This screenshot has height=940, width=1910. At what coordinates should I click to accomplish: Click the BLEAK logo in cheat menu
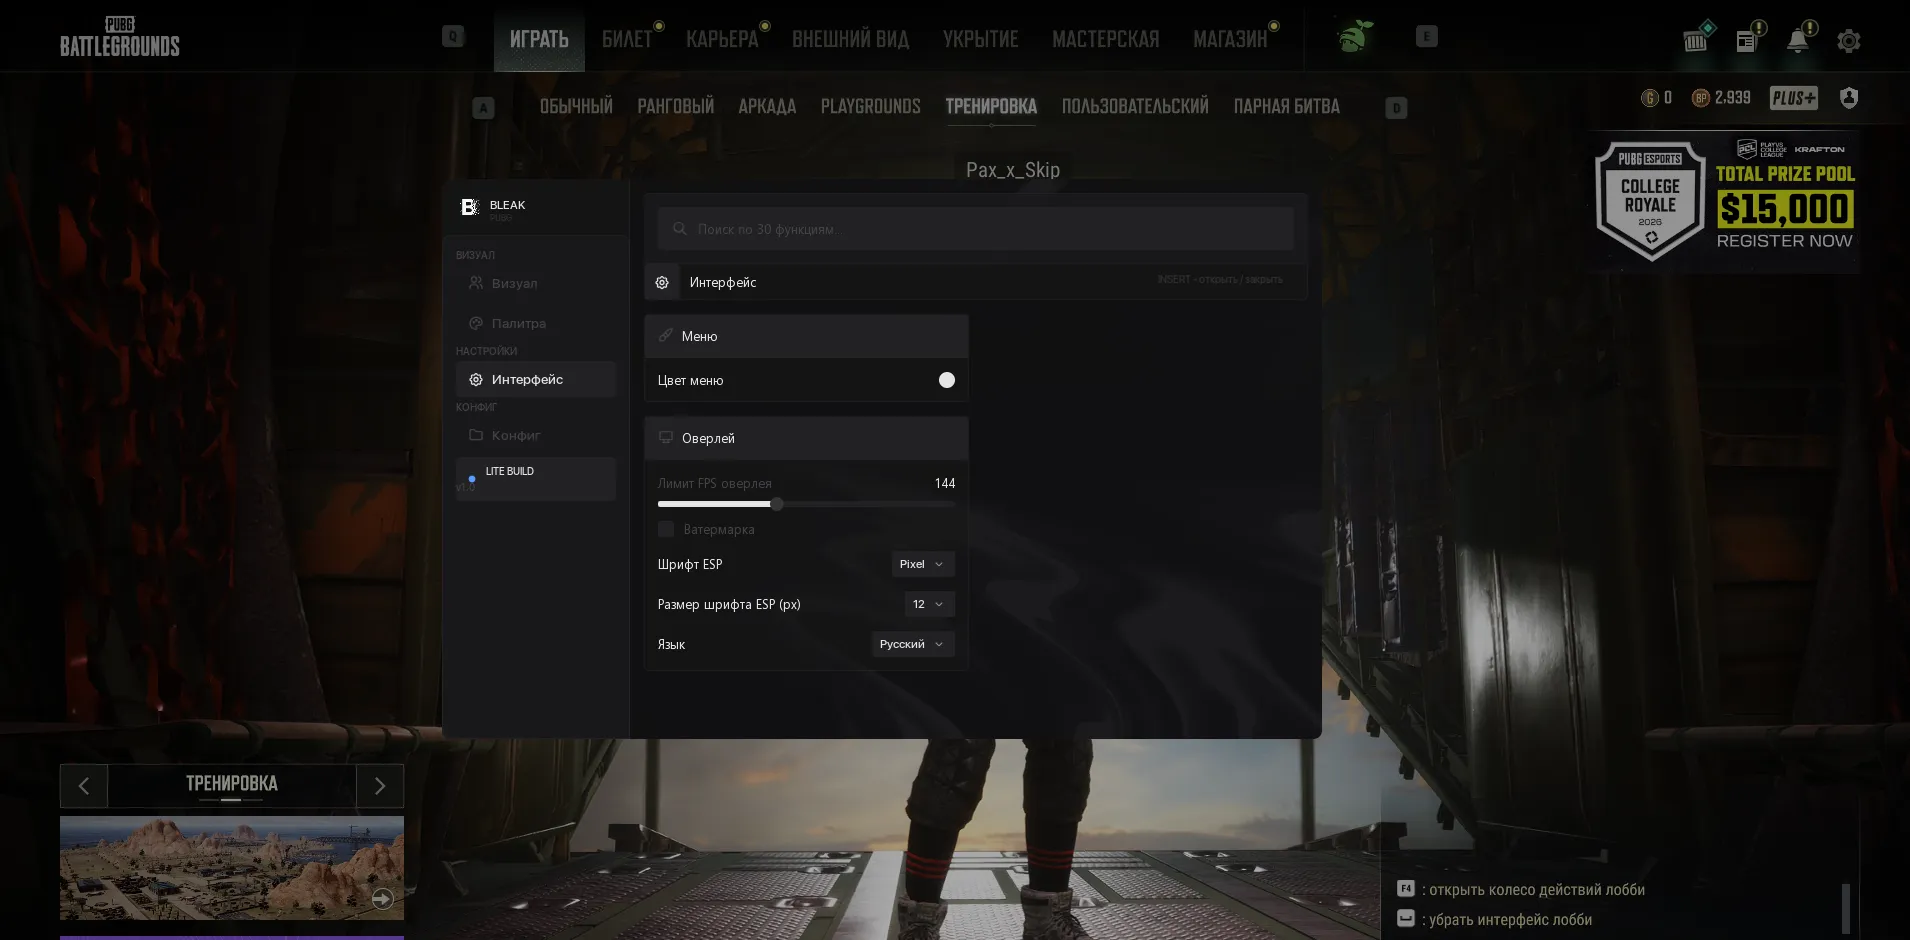point(469,207)
